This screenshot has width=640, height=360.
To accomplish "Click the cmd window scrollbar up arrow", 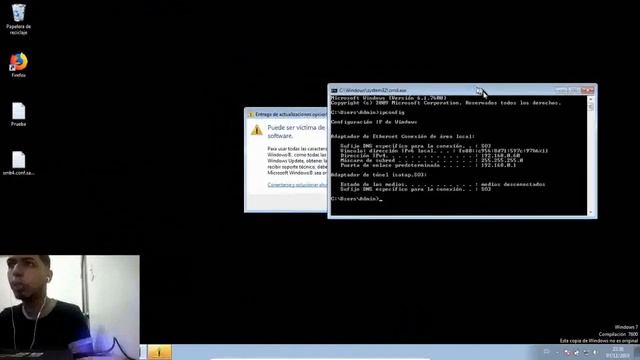I will tap(591, 99).
